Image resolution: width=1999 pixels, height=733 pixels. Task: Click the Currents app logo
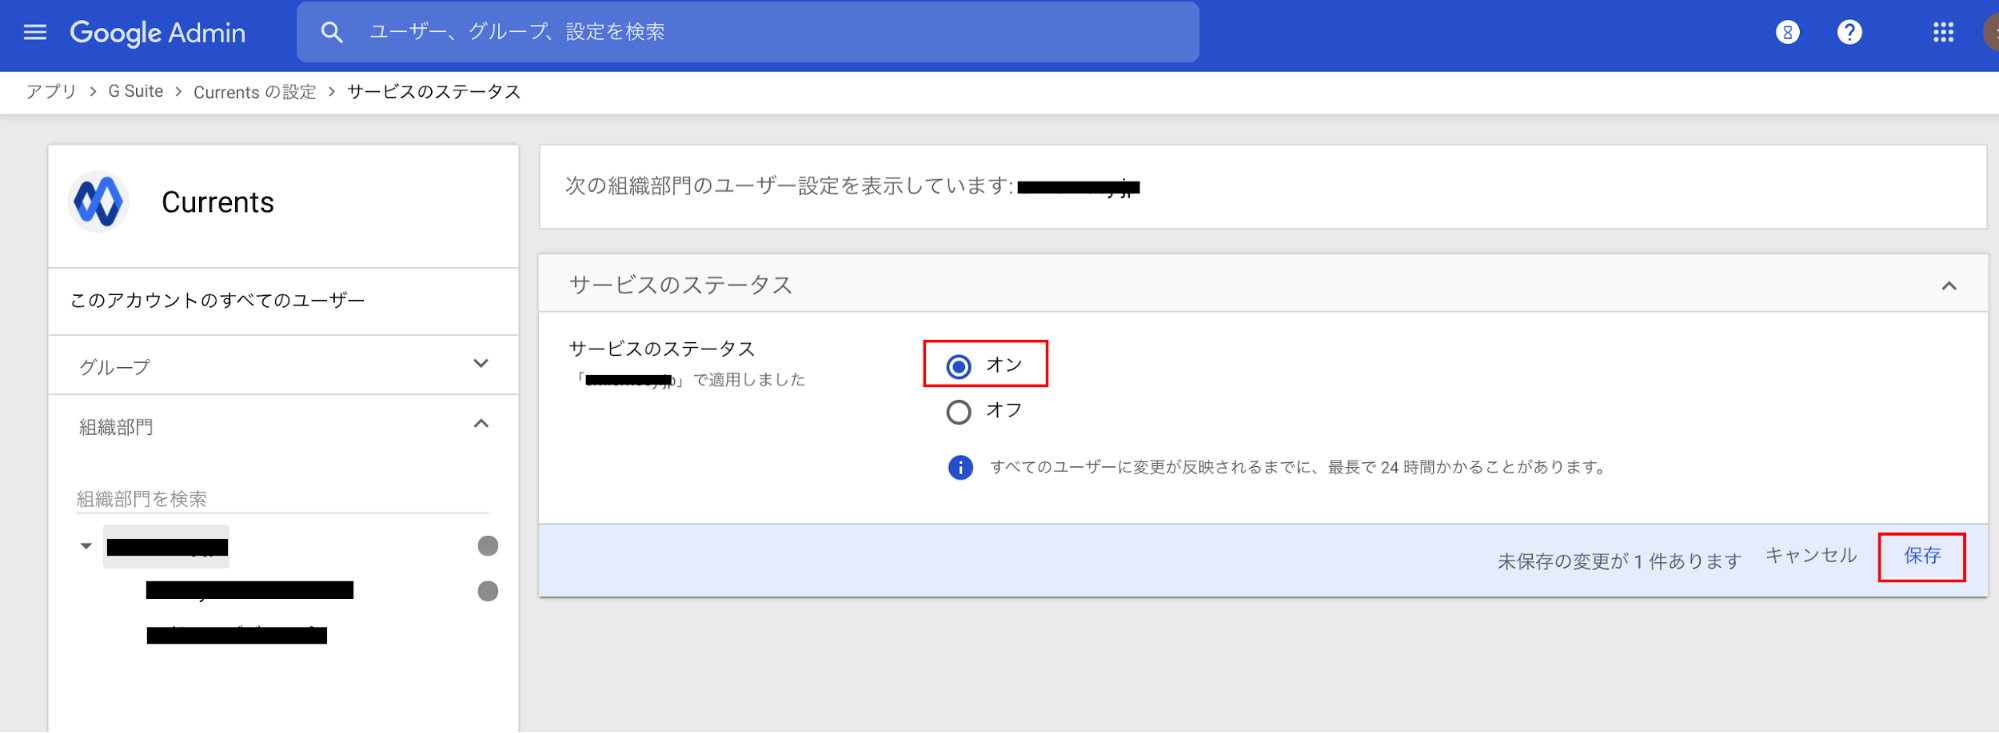point(98,202)
